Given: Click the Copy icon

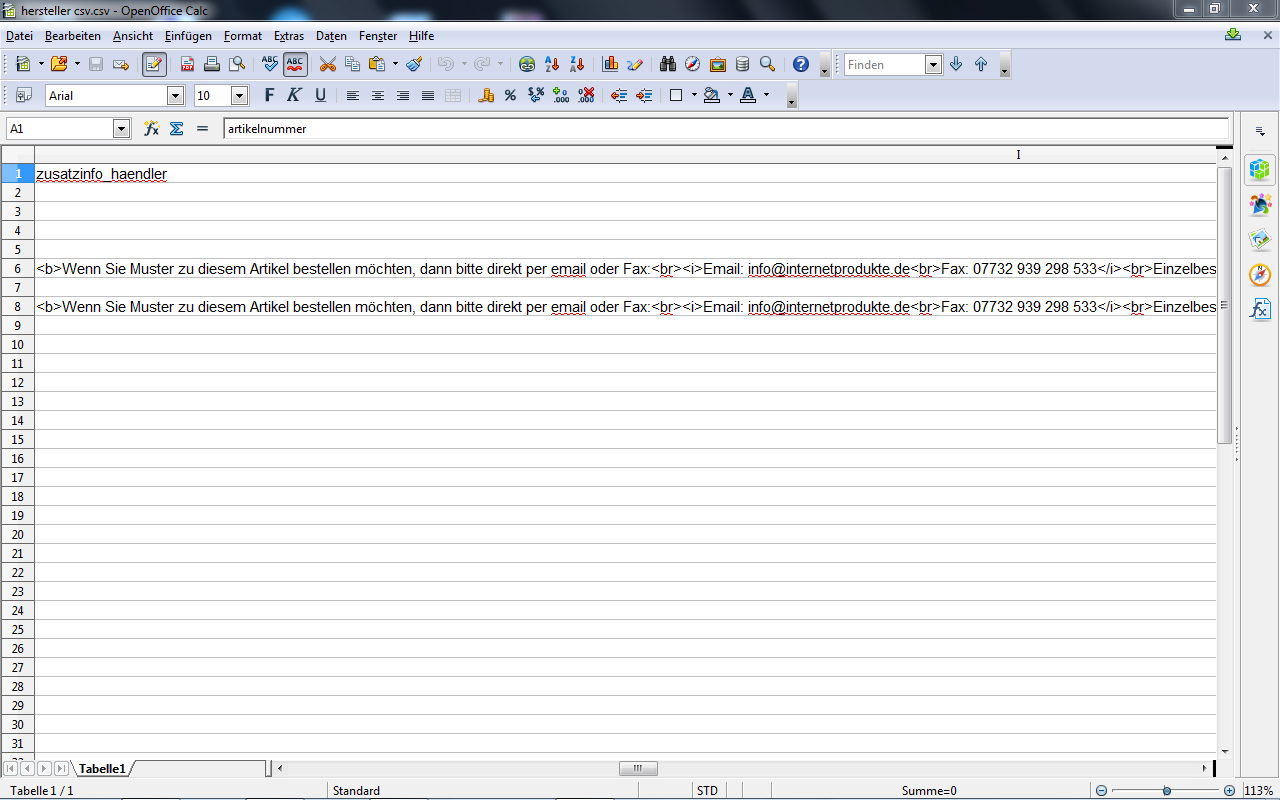Looking at the screenshot, I should click(x=352, y=64).
